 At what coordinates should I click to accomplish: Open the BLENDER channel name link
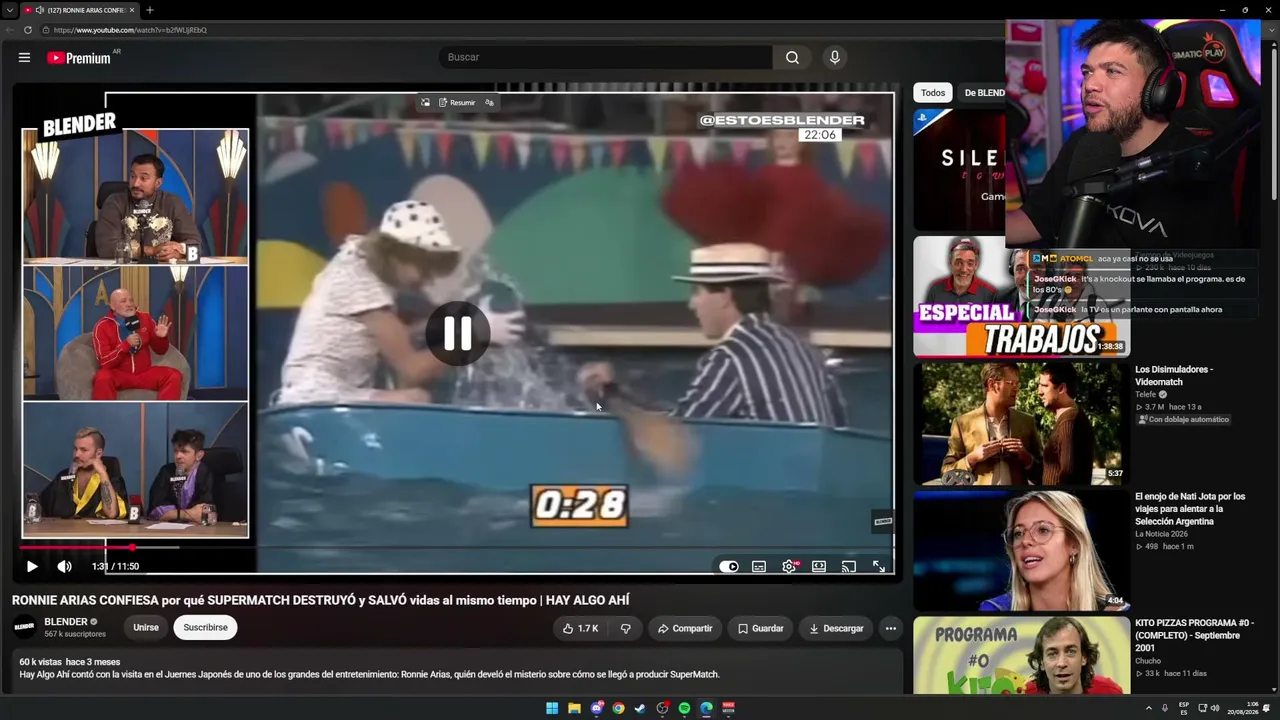66,621
